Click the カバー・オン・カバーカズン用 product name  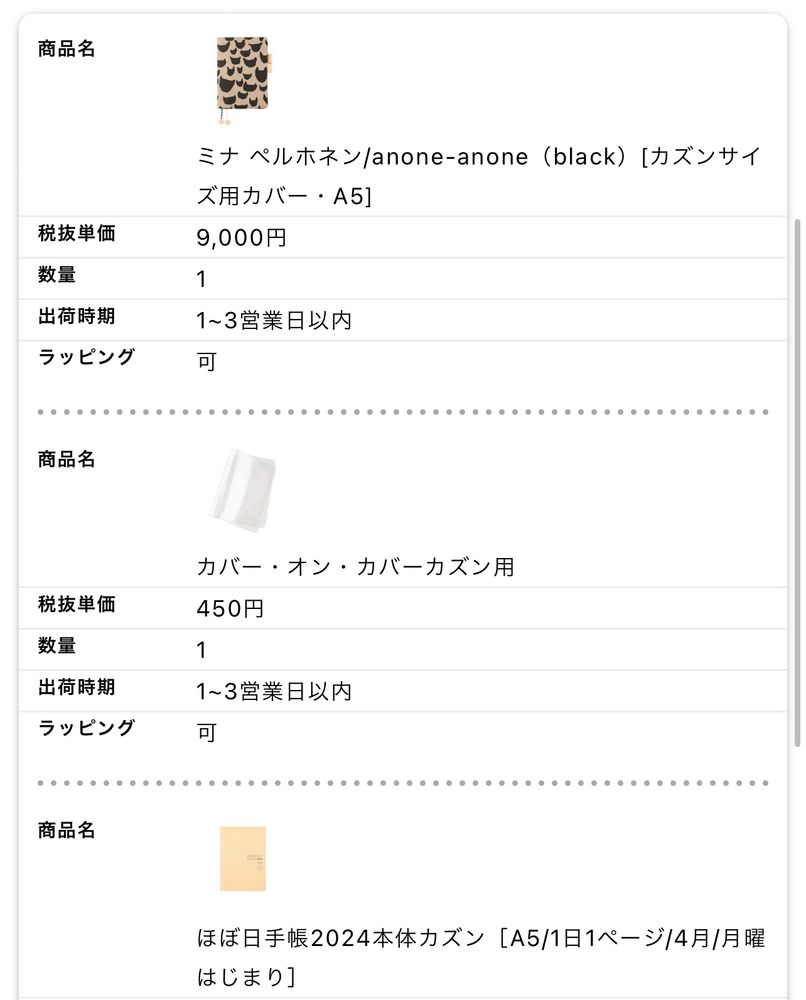(x=355, y=566)
